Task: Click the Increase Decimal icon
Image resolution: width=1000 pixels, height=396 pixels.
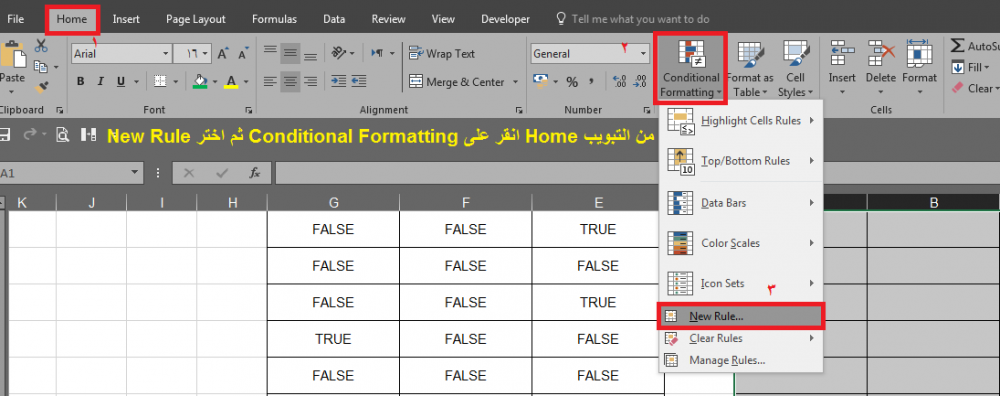Action: 619,82
